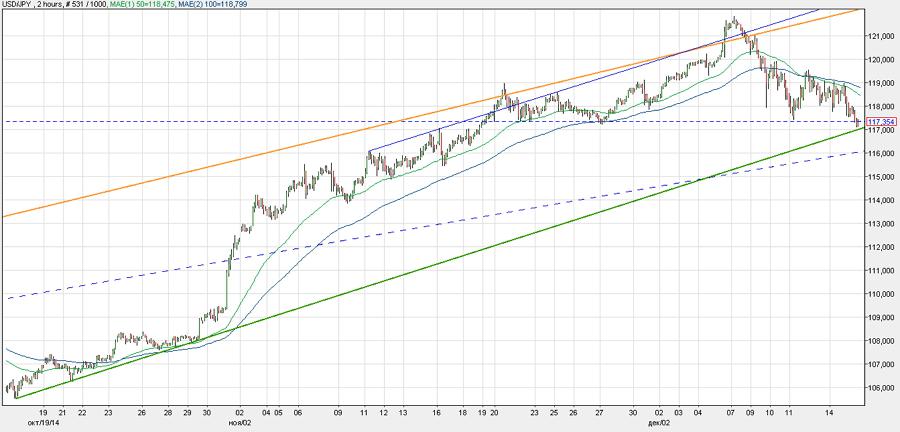Click the highest candlestick peak above 121,000
Viewport: 900px width, 432px height.
(735, 18)
